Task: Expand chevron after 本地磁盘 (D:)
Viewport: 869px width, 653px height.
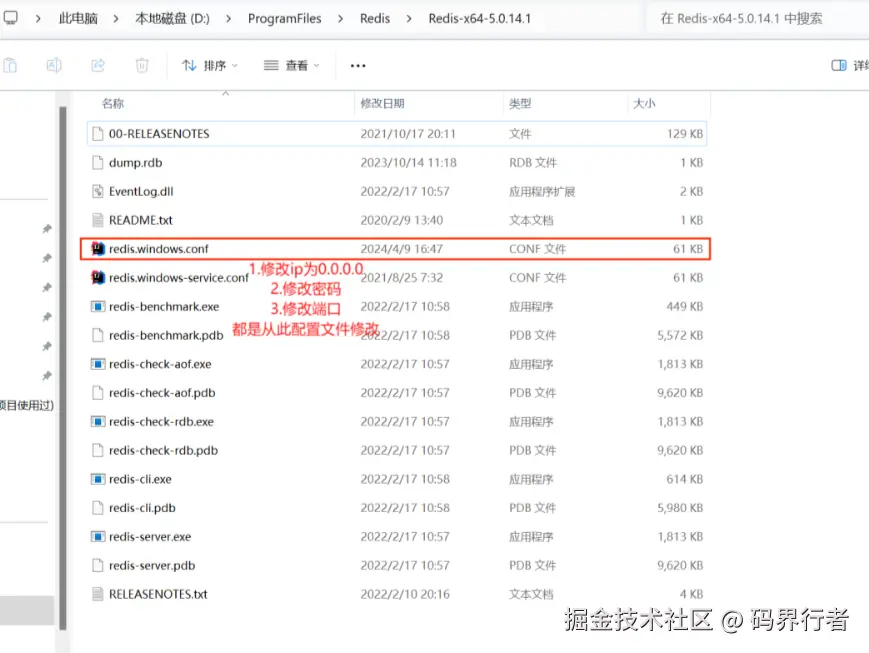Action: 228,18
